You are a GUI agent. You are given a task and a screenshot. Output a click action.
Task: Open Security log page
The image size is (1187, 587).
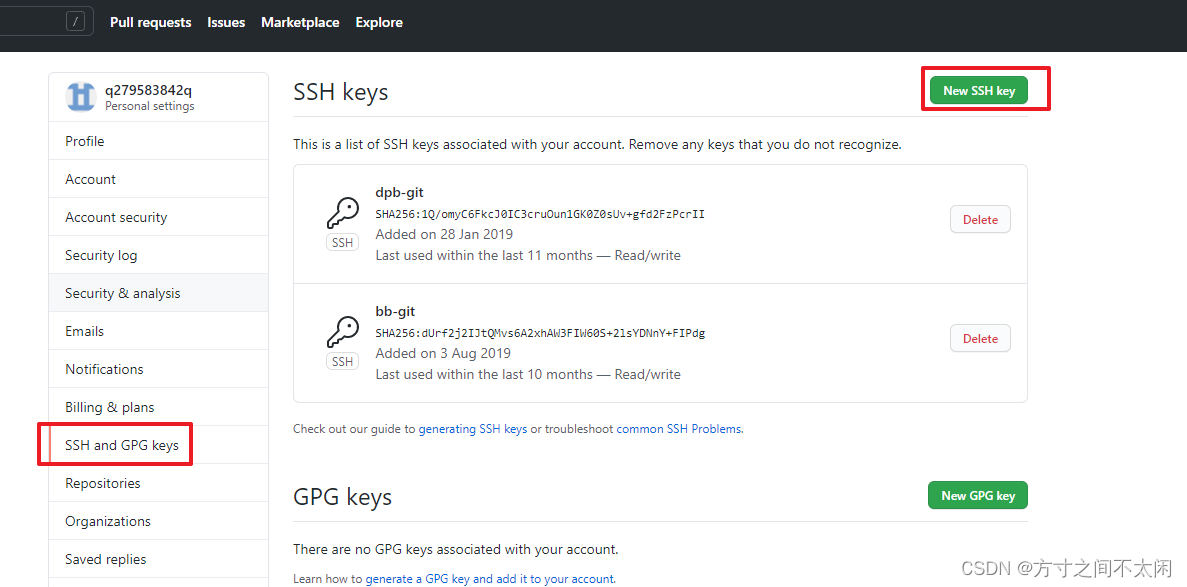158,255
